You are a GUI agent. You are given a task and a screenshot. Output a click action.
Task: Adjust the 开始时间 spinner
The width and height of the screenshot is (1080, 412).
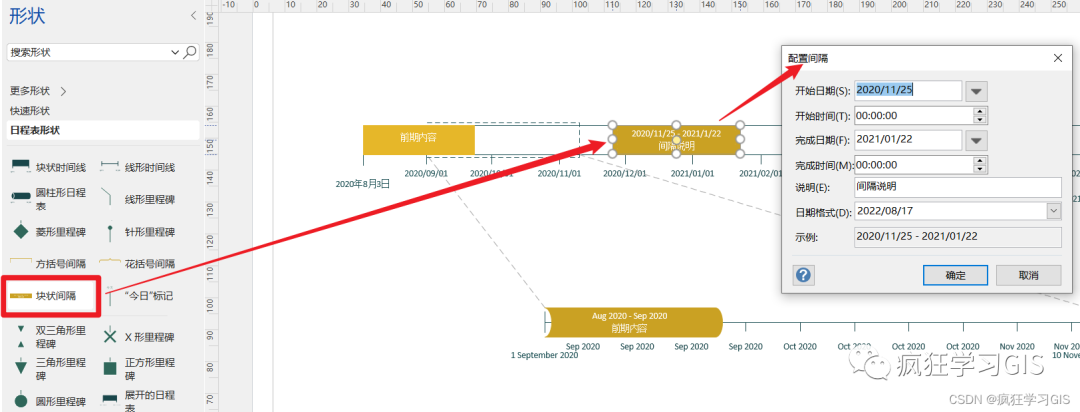(981, 115)
